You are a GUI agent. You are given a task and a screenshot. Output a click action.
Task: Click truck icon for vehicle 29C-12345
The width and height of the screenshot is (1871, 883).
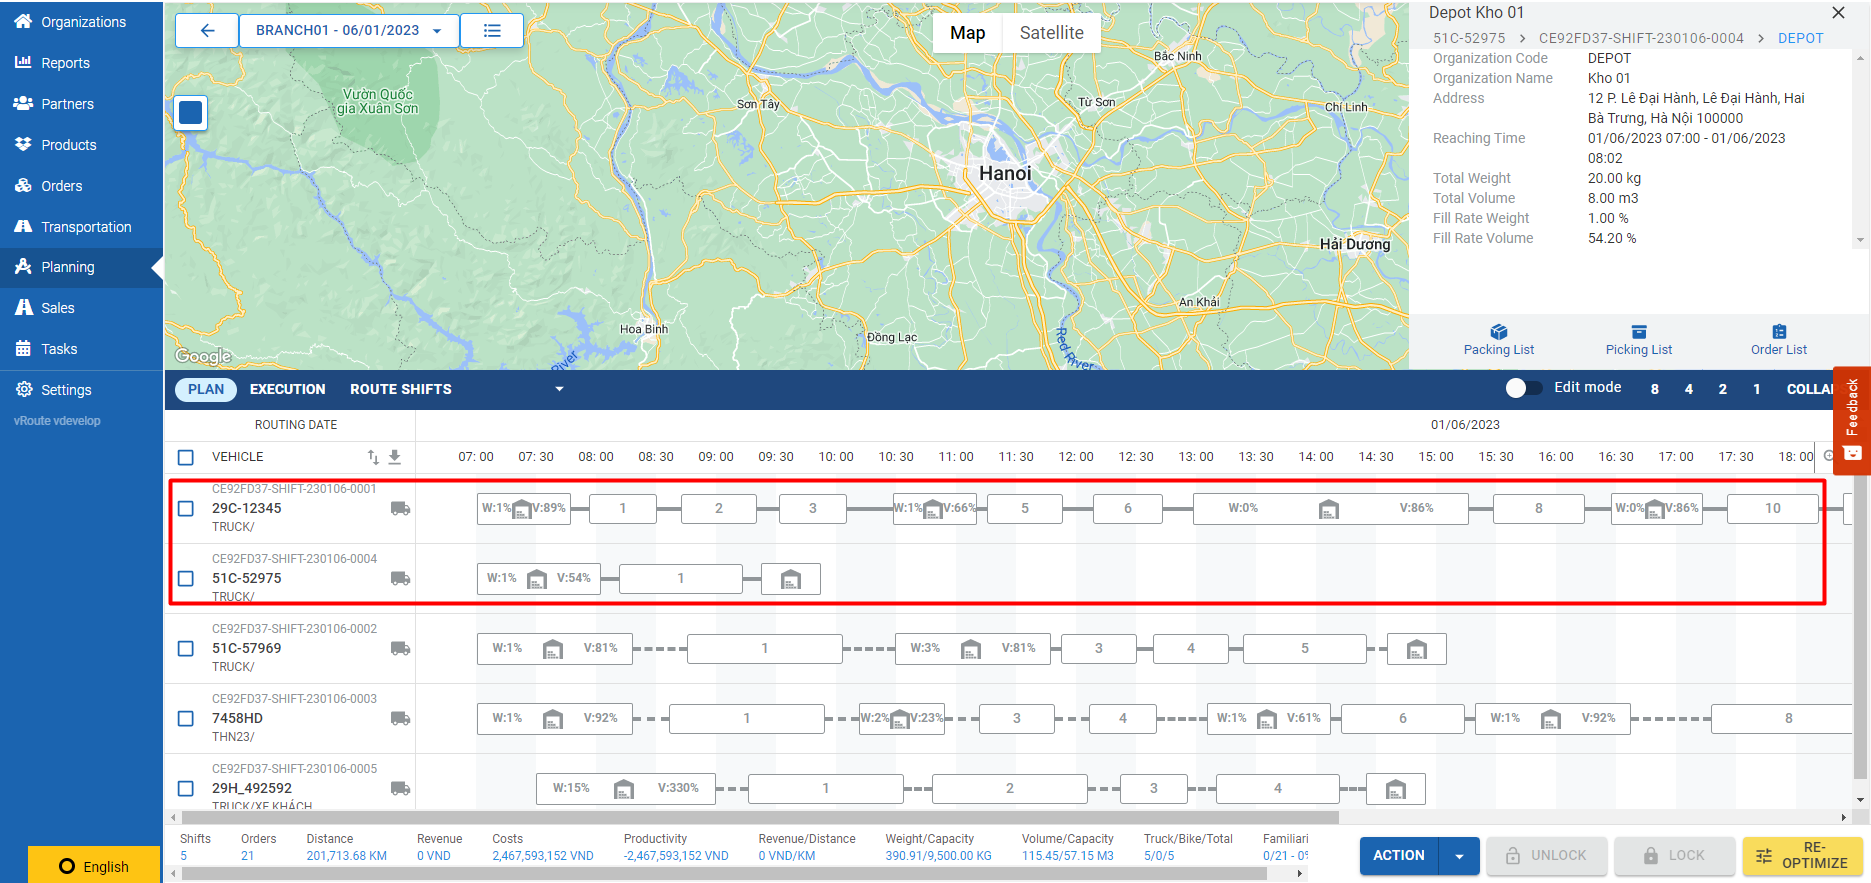click(x=400, y=508)
